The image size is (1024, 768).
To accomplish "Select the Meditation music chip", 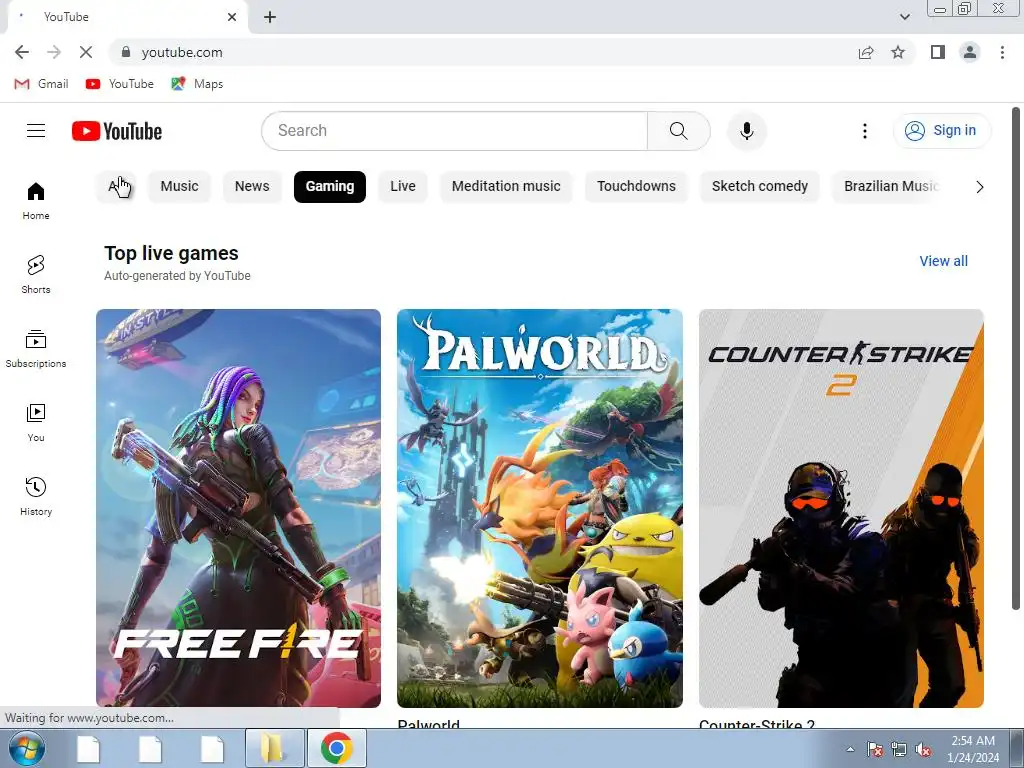I will 506,187.
